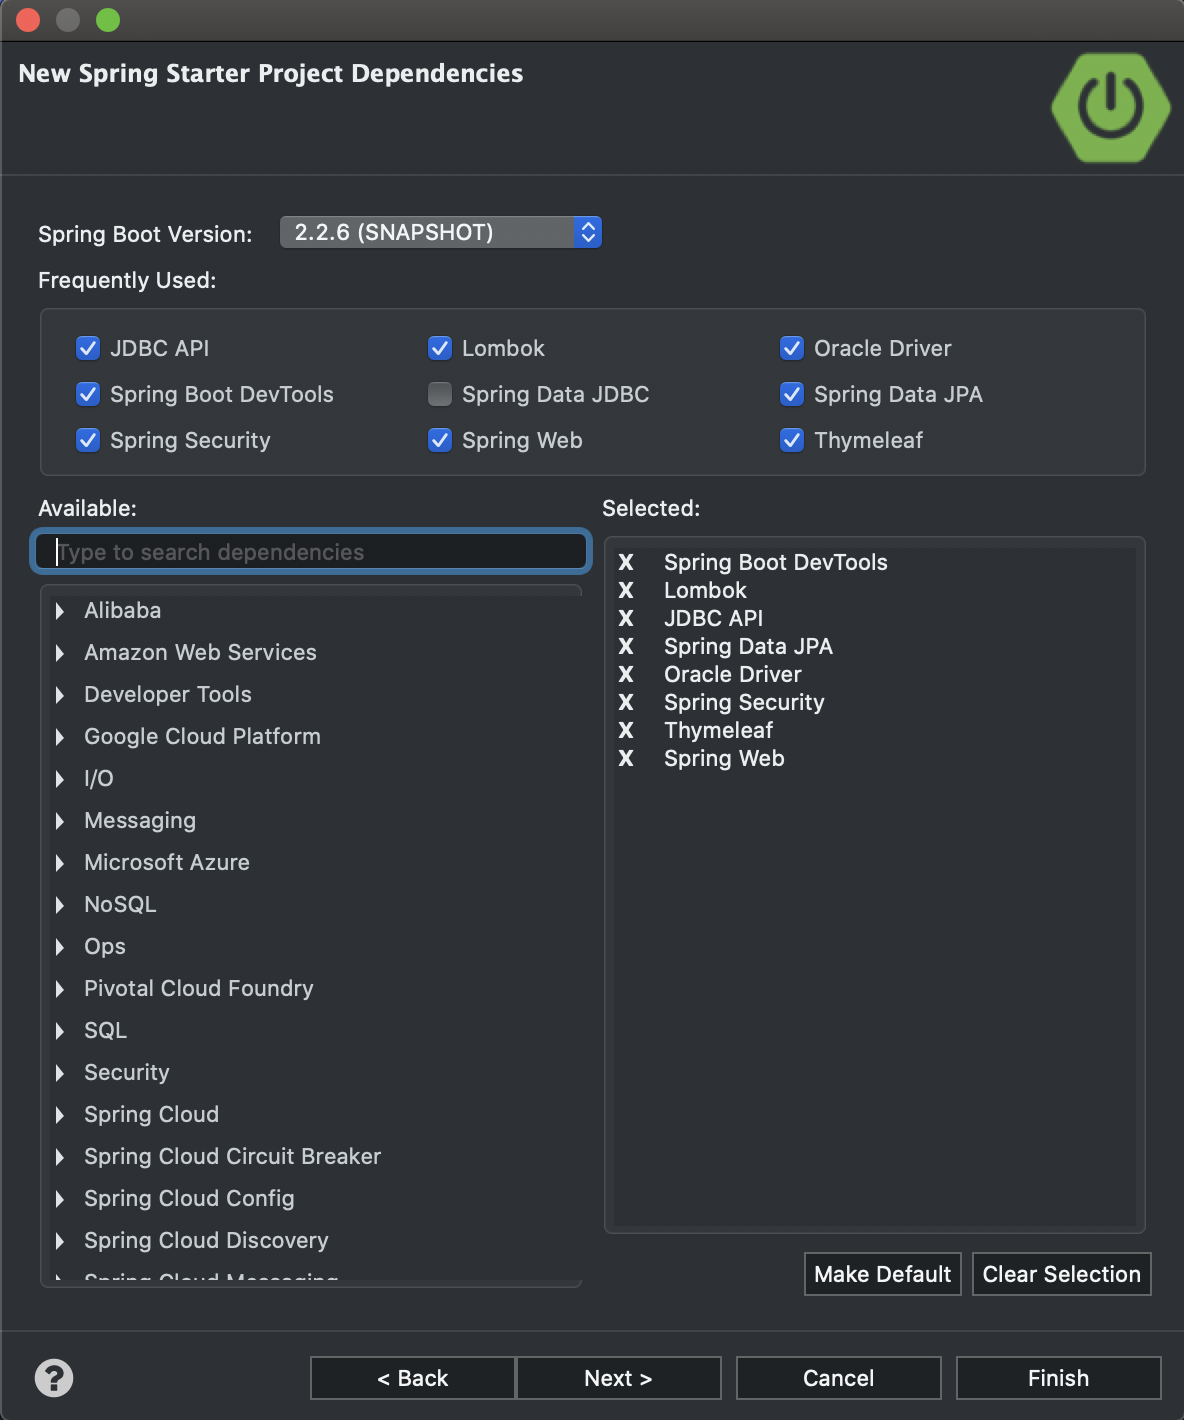The height and width of the screenshot is (1420, 1184).
Task: Click the Cancel button
Action: coord(838,1378)
